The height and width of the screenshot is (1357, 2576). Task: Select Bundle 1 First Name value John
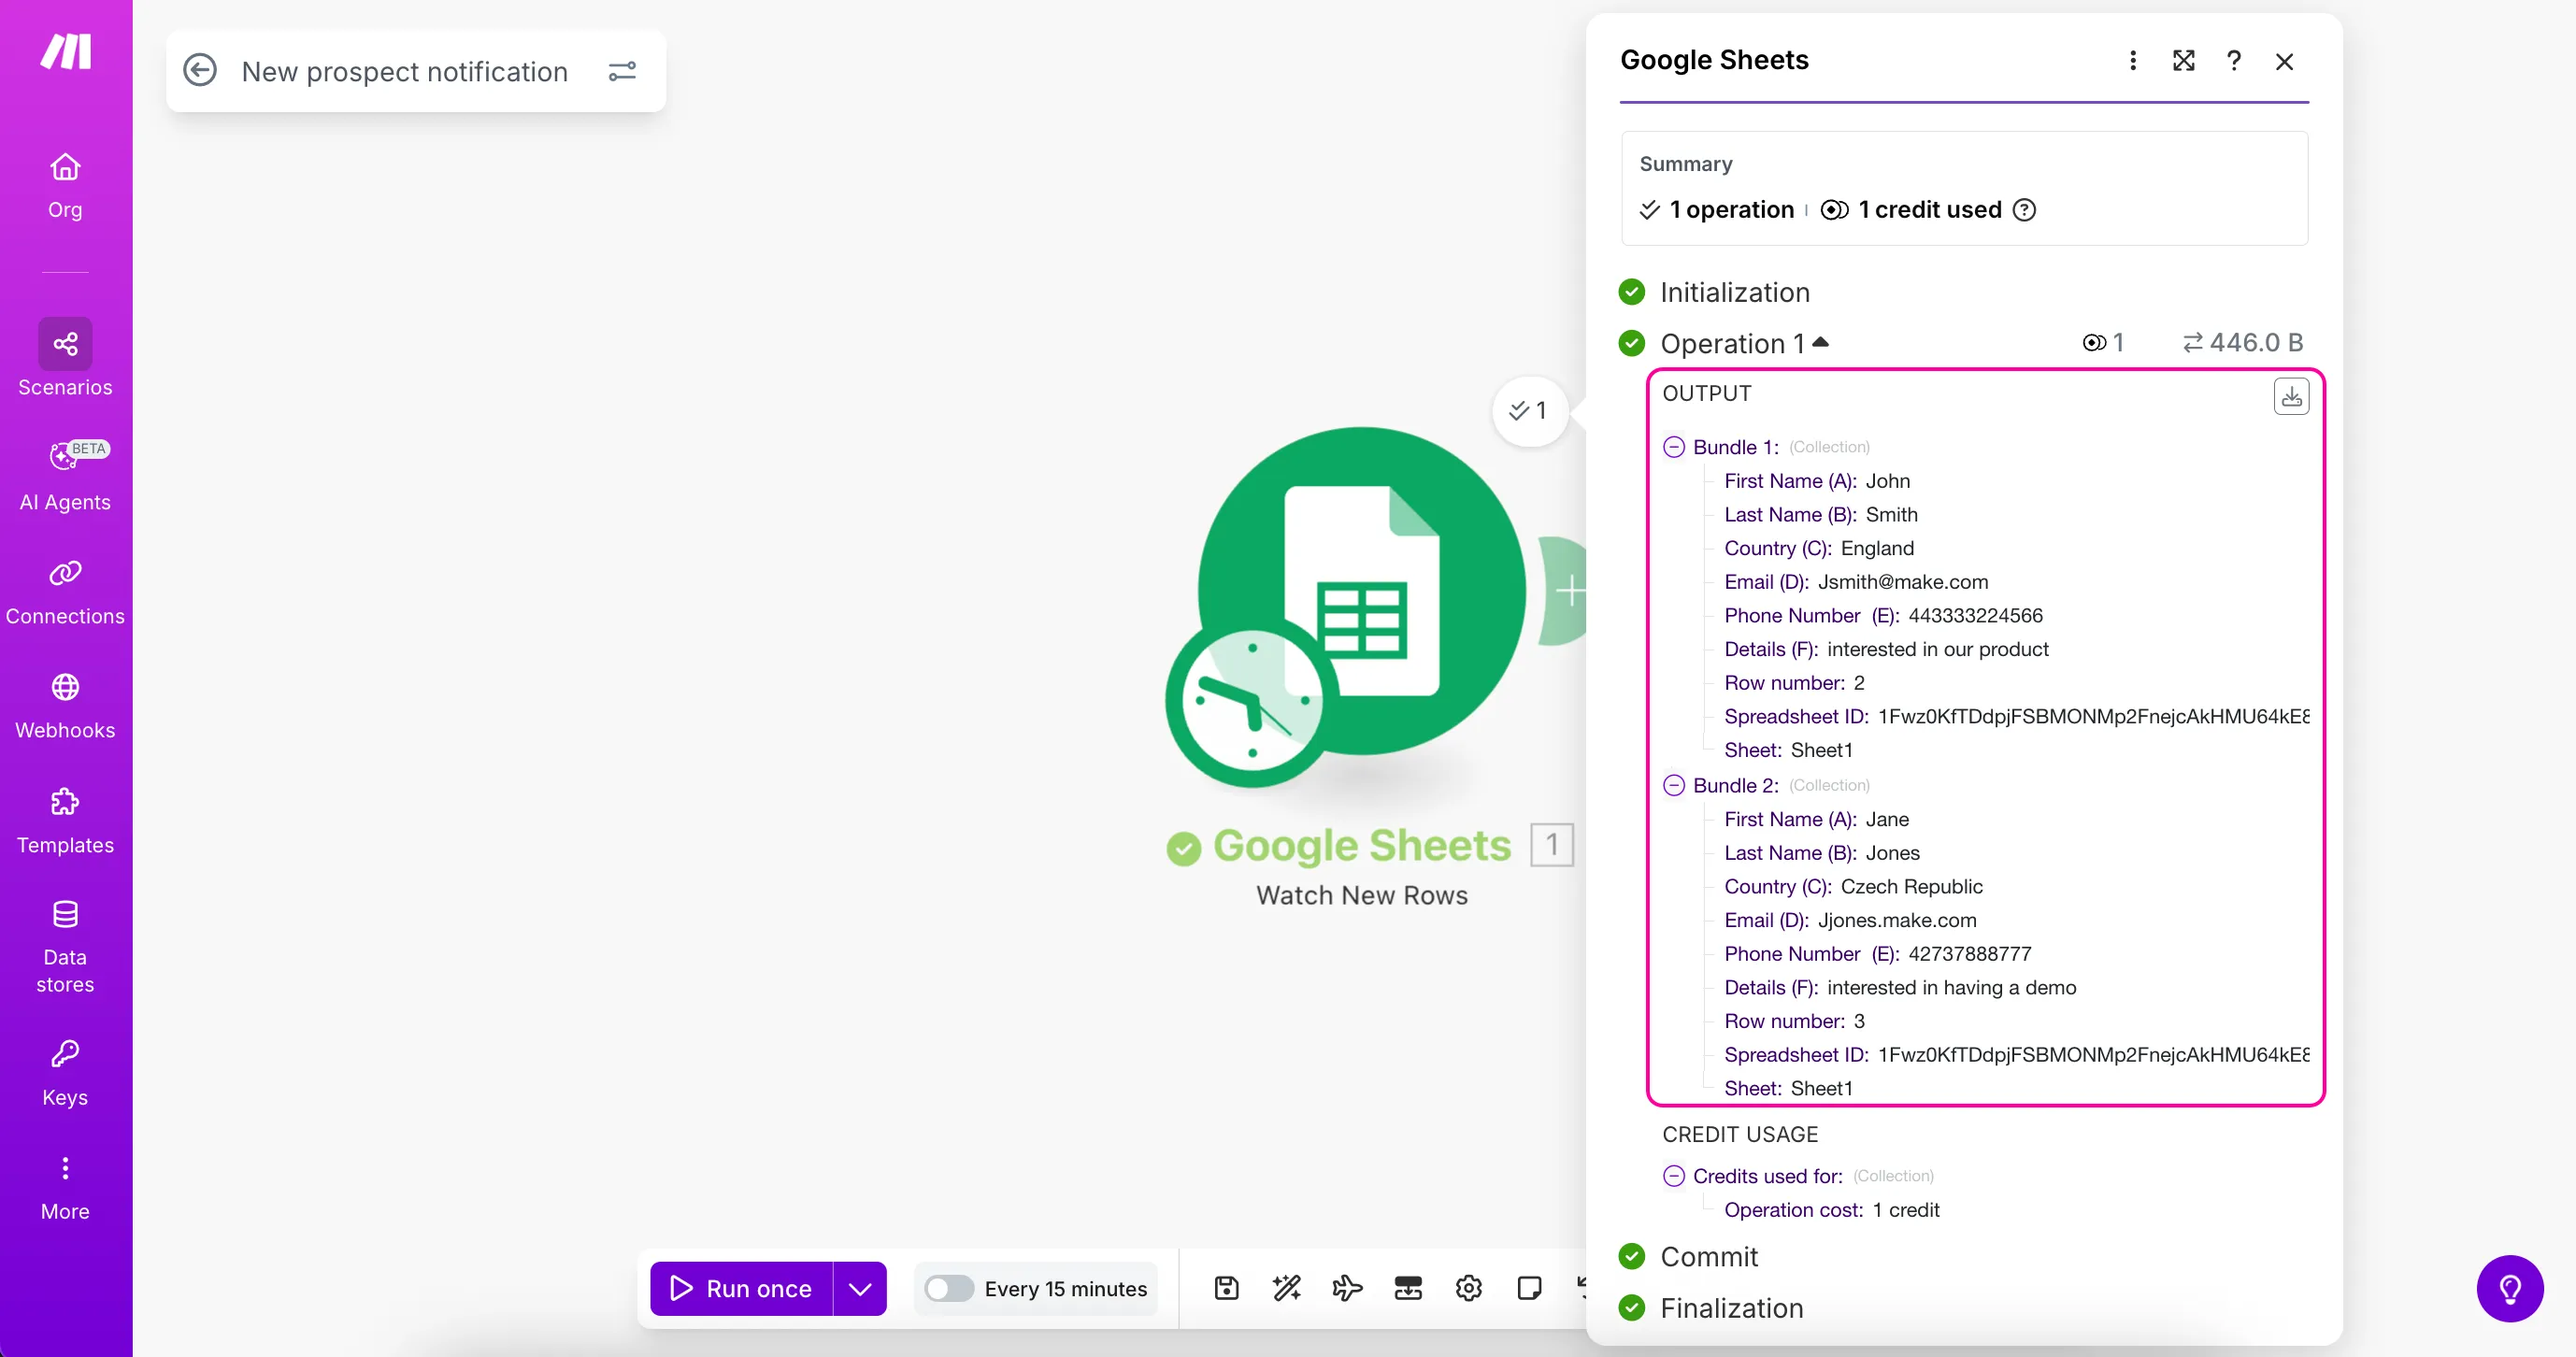point(1888,481)
